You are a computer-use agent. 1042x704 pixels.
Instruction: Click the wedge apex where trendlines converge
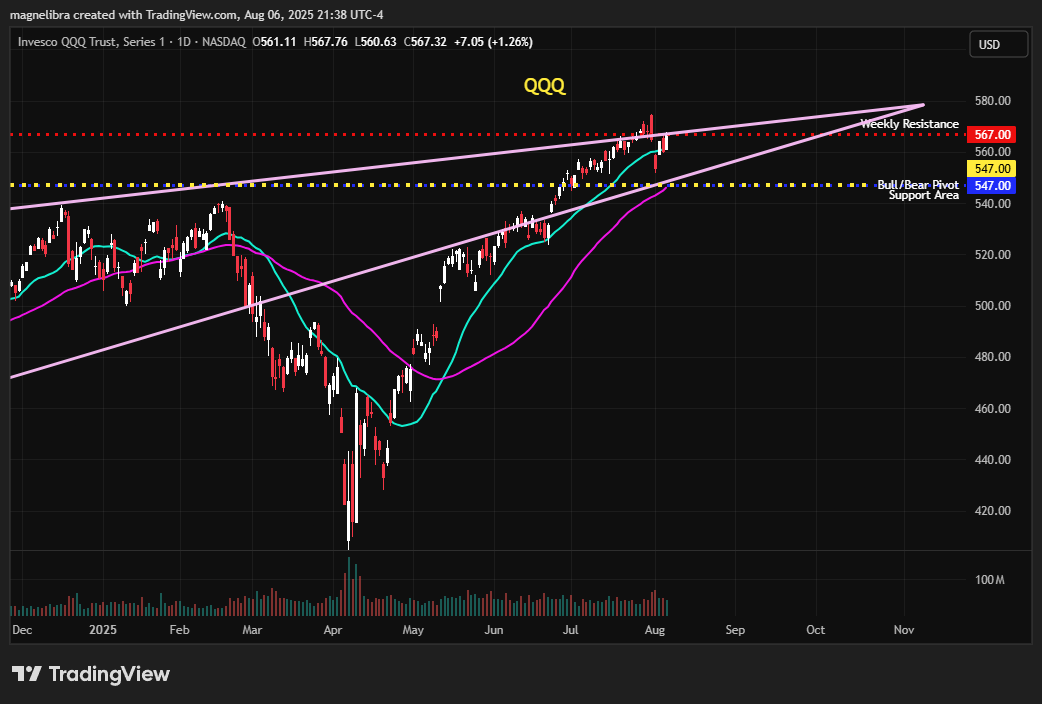[x=923, y=104]
